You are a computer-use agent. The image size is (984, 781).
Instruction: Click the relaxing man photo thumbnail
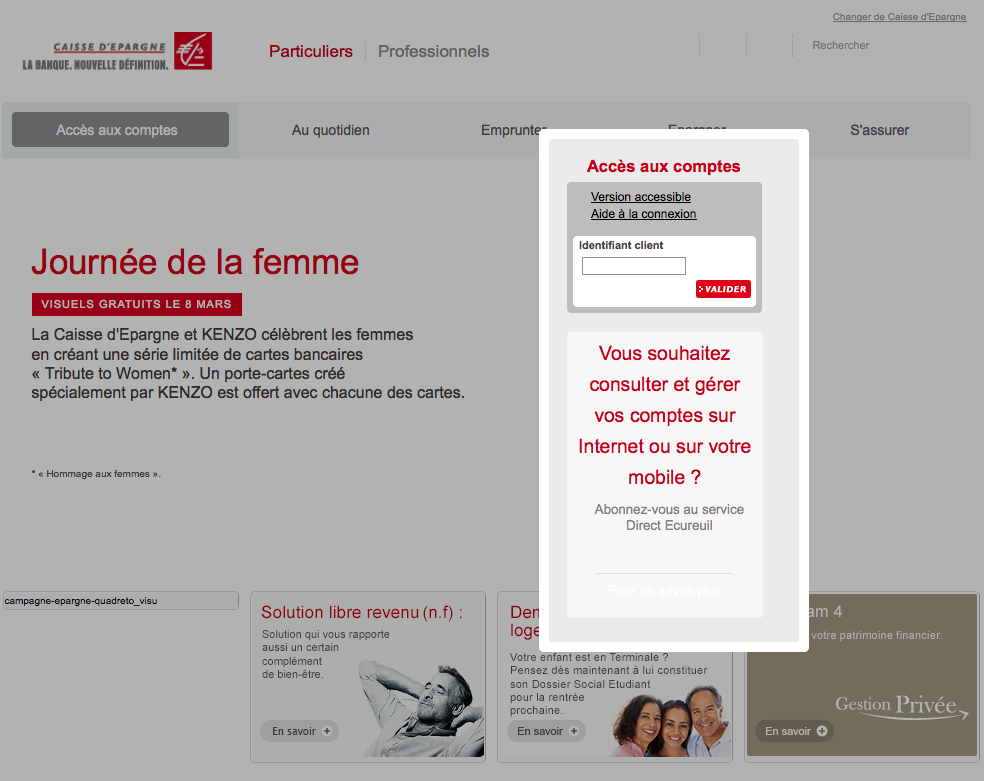coord(421,708)
